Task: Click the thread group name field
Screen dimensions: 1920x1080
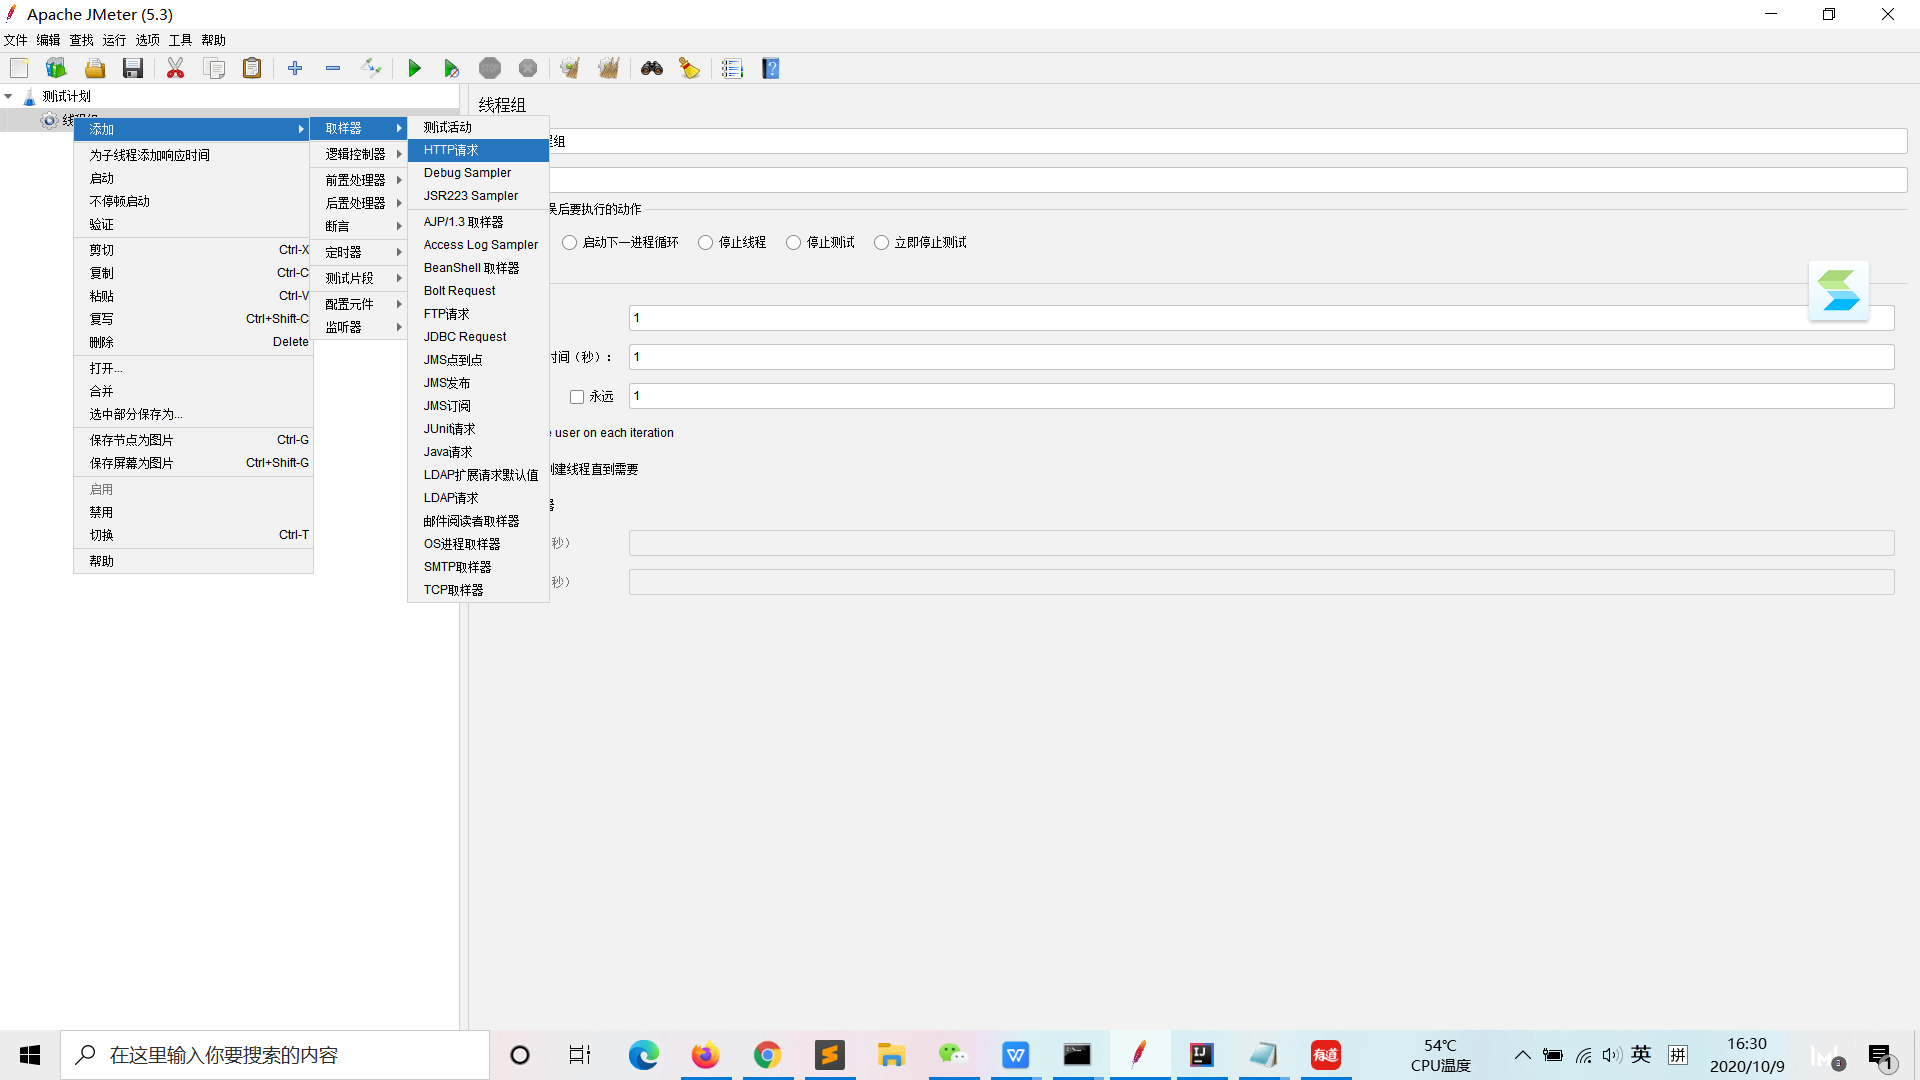Action: pyautogui.click(x=1227, y=141)
